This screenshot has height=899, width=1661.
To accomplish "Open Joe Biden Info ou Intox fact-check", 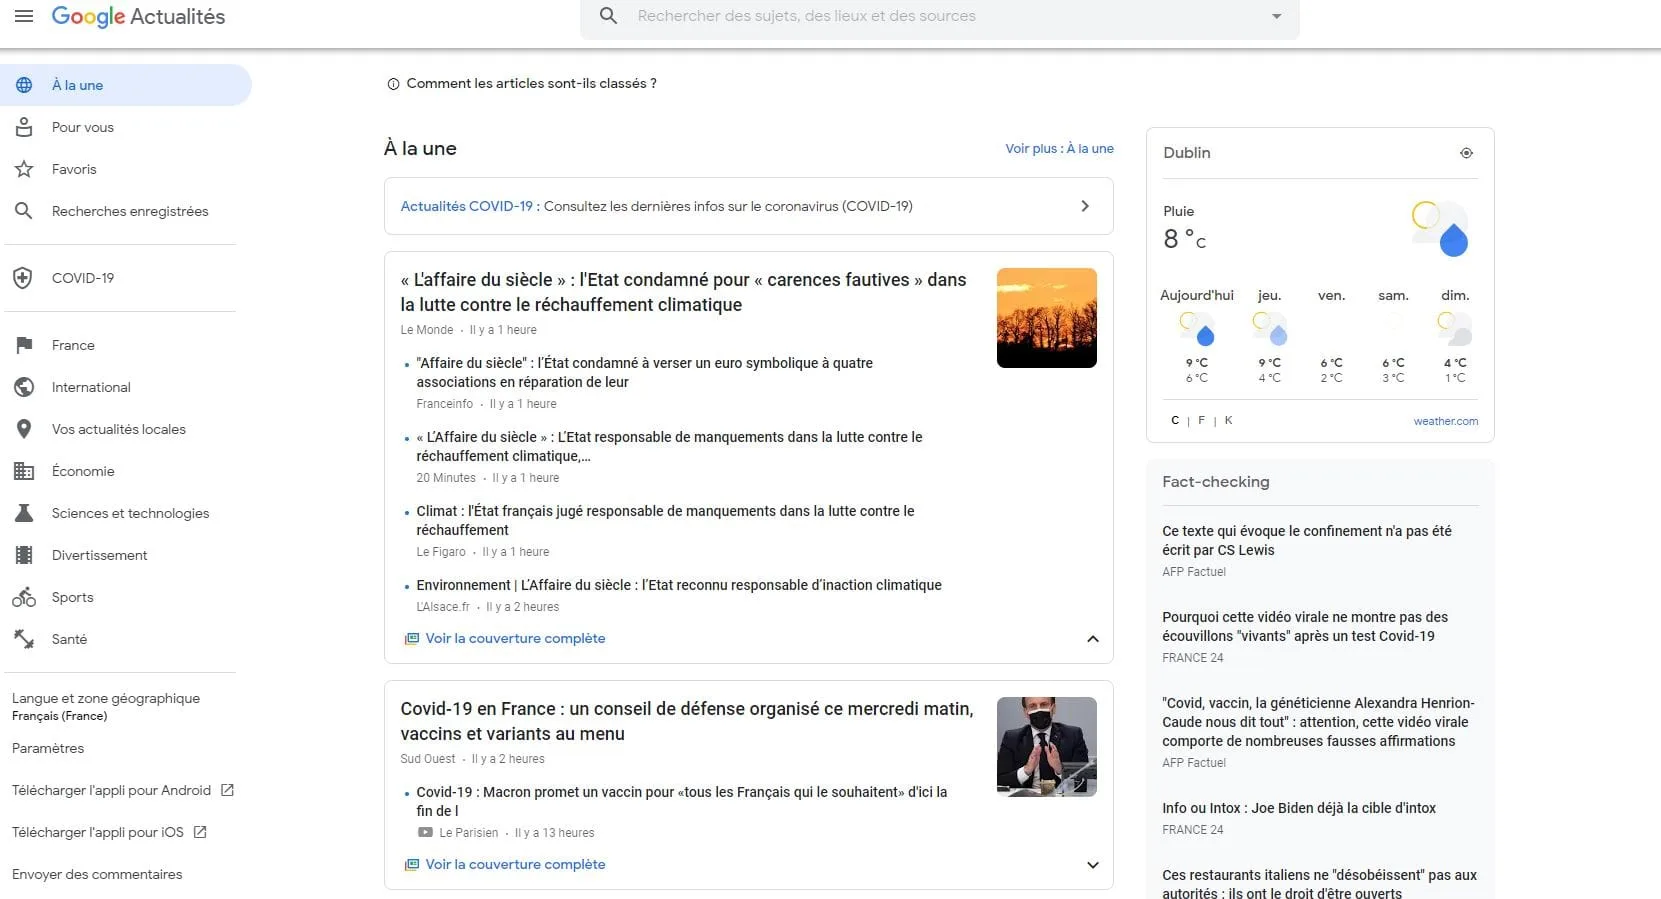I will point(1299,808).
